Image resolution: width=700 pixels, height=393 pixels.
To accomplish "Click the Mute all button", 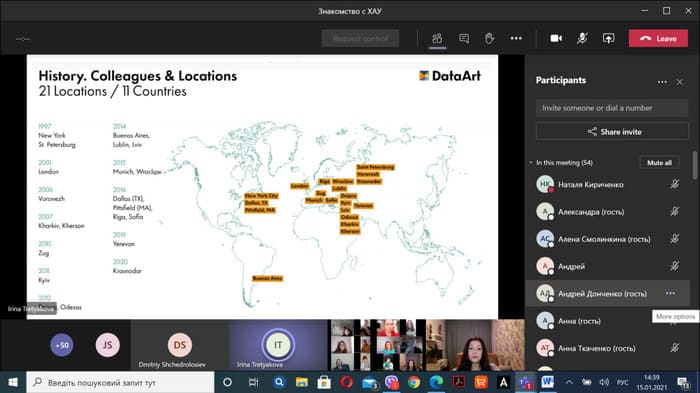I will pyautogui.click(x=659, y=163).
